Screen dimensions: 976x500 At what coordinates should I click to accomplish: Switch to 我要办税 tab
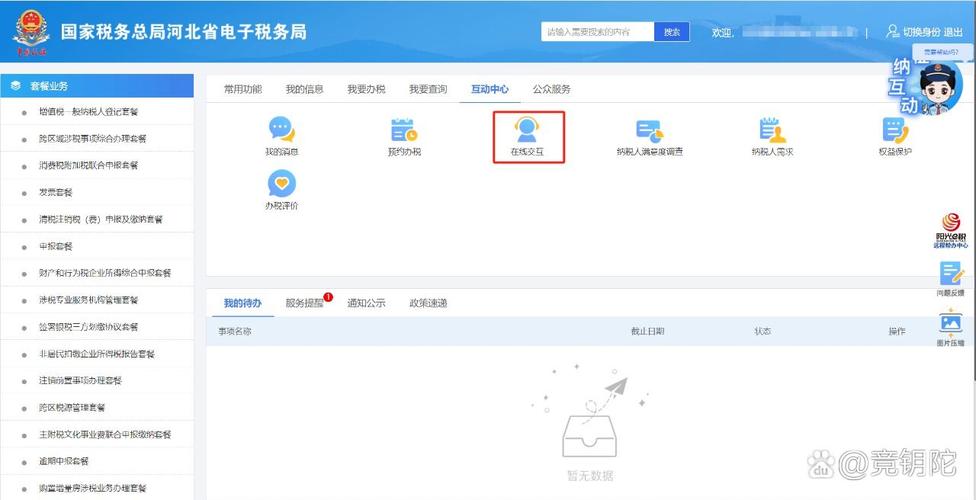click(366, 89)
